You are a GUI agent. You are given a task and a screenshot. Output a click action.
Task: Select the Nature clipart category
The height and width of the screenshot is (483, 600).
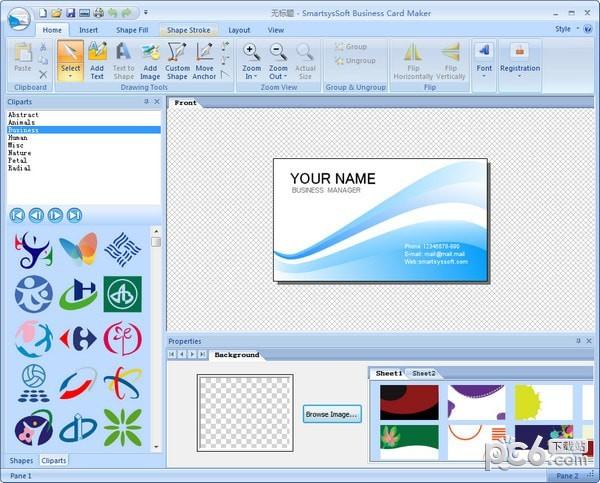tap(20, 153)
